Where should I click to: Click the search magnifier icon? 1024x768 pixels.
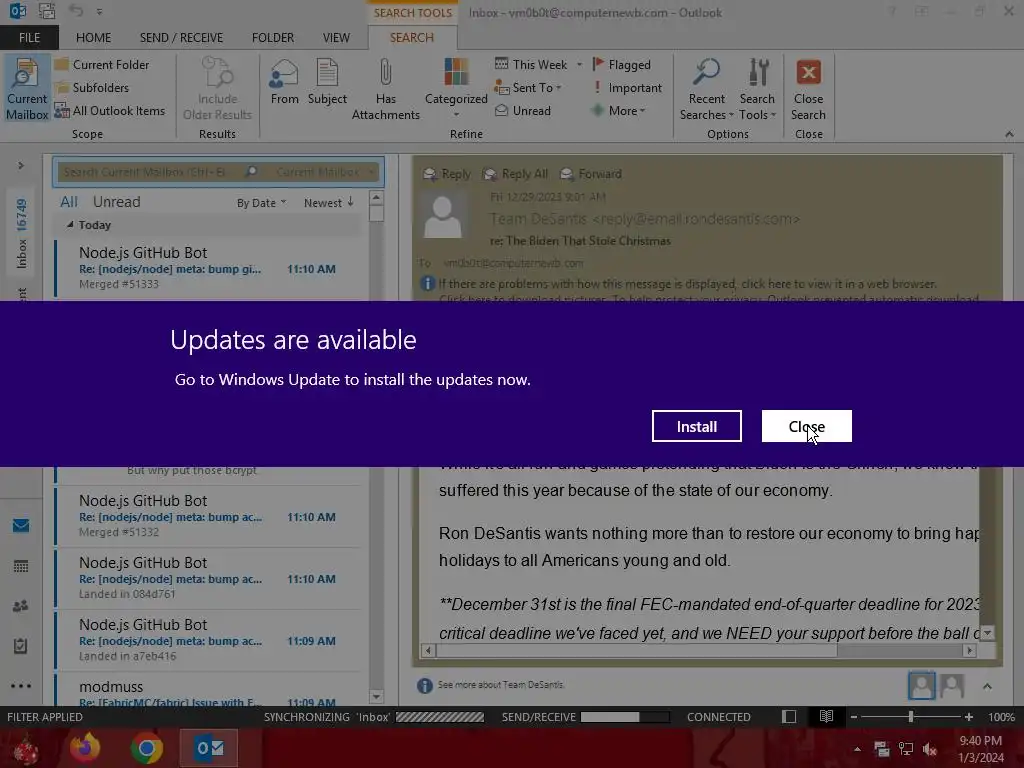tap(251, 172)
